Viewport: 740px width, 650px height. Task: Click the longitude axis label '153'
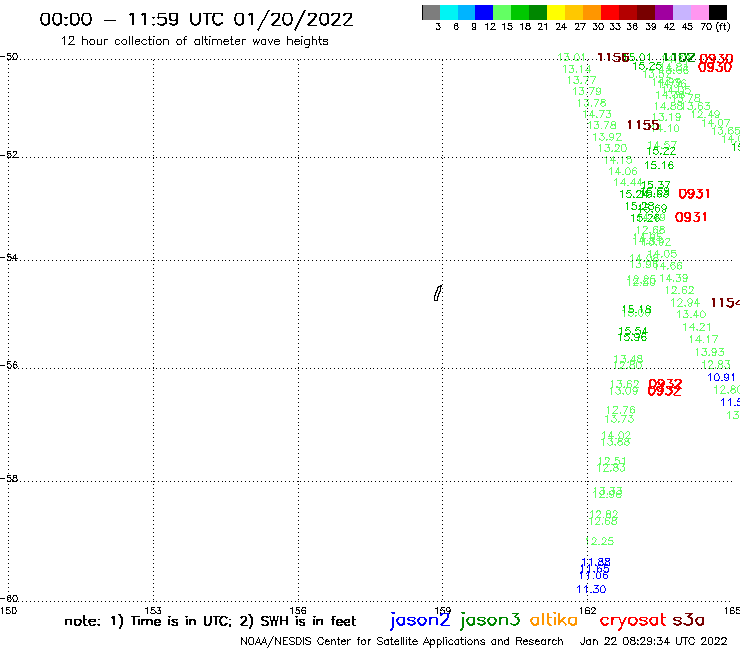[x=153, y=610]
